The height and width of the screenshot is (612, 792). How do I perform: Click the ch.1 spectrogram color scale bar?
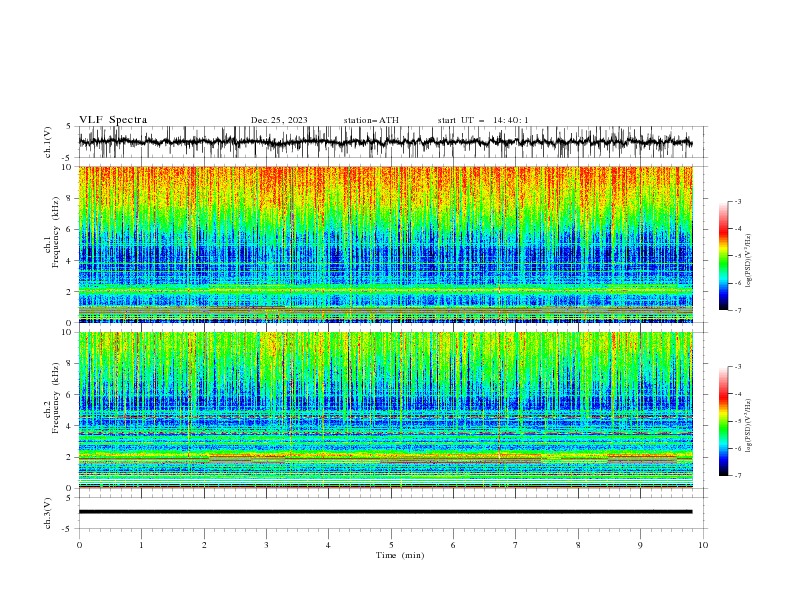[724, 256]
